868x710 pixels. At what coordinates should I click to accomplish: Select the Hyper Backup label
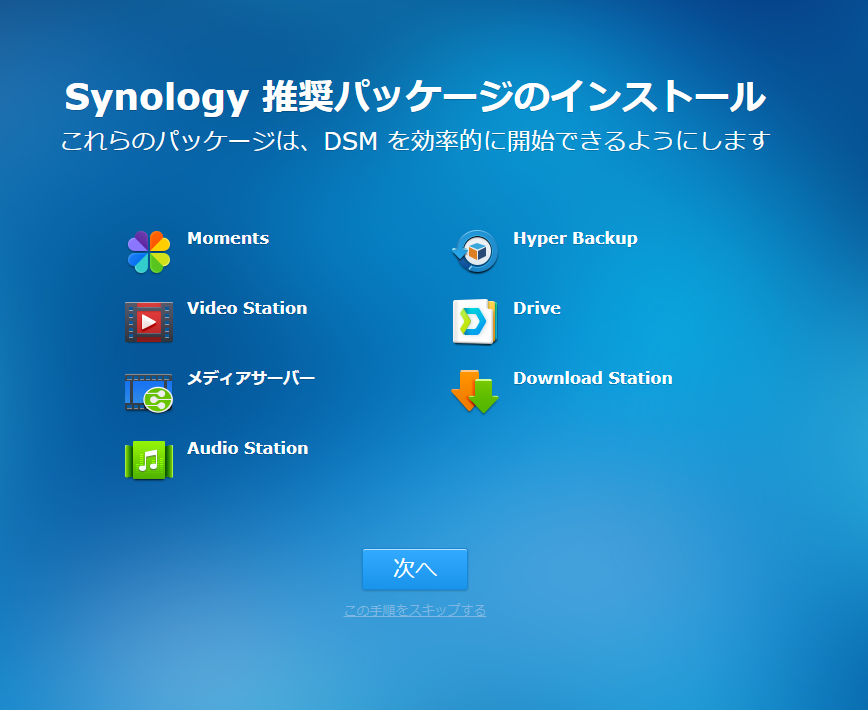pyautogui.click(x=575, y=239)
